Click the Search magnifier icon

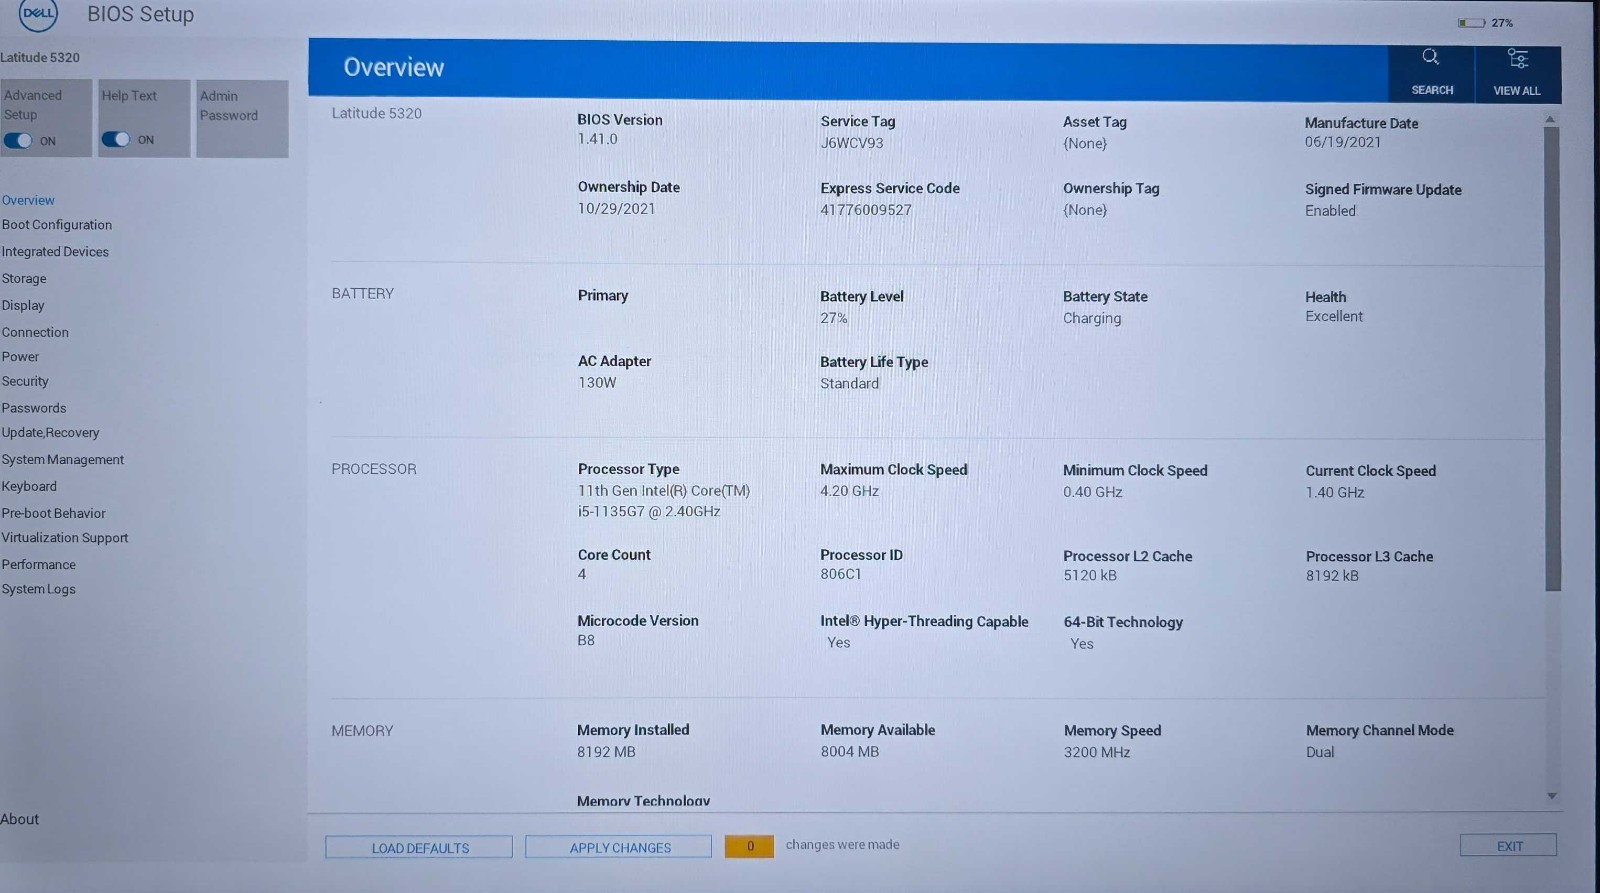(1431, 58)
